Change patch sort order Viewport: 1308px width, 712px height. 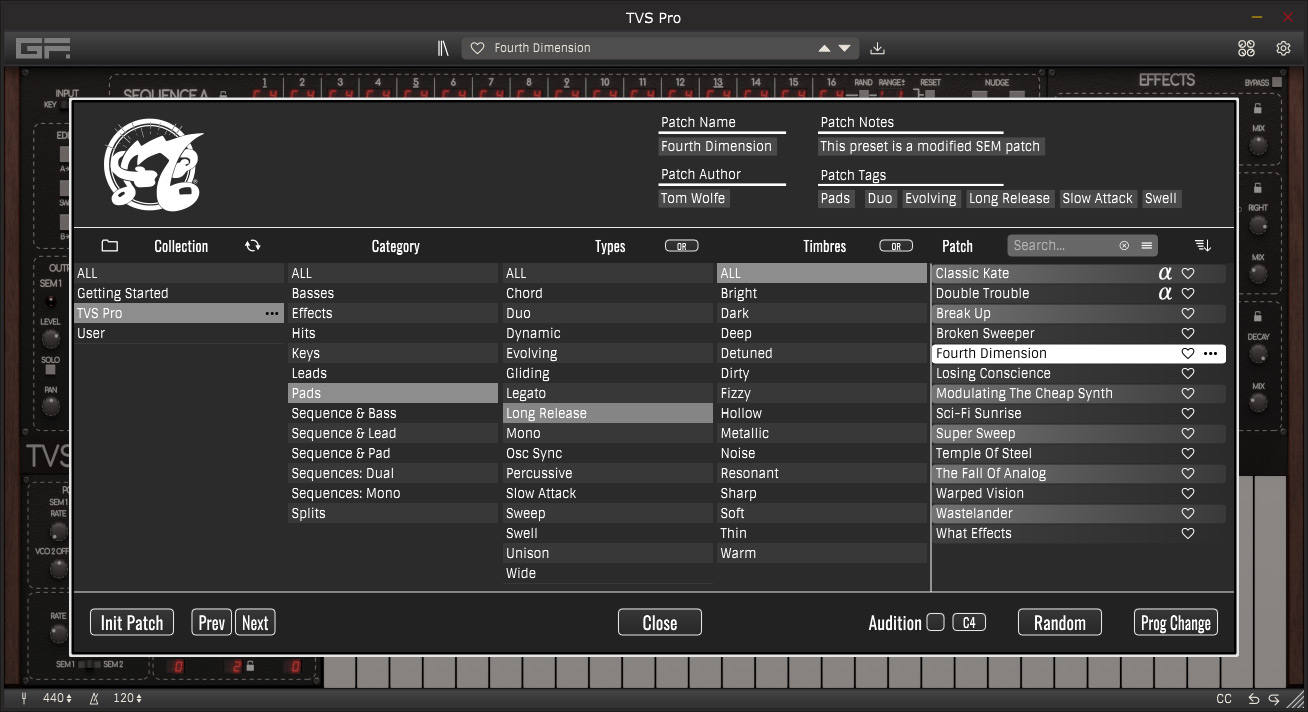pyautogui.click(x=1202, y=246)
